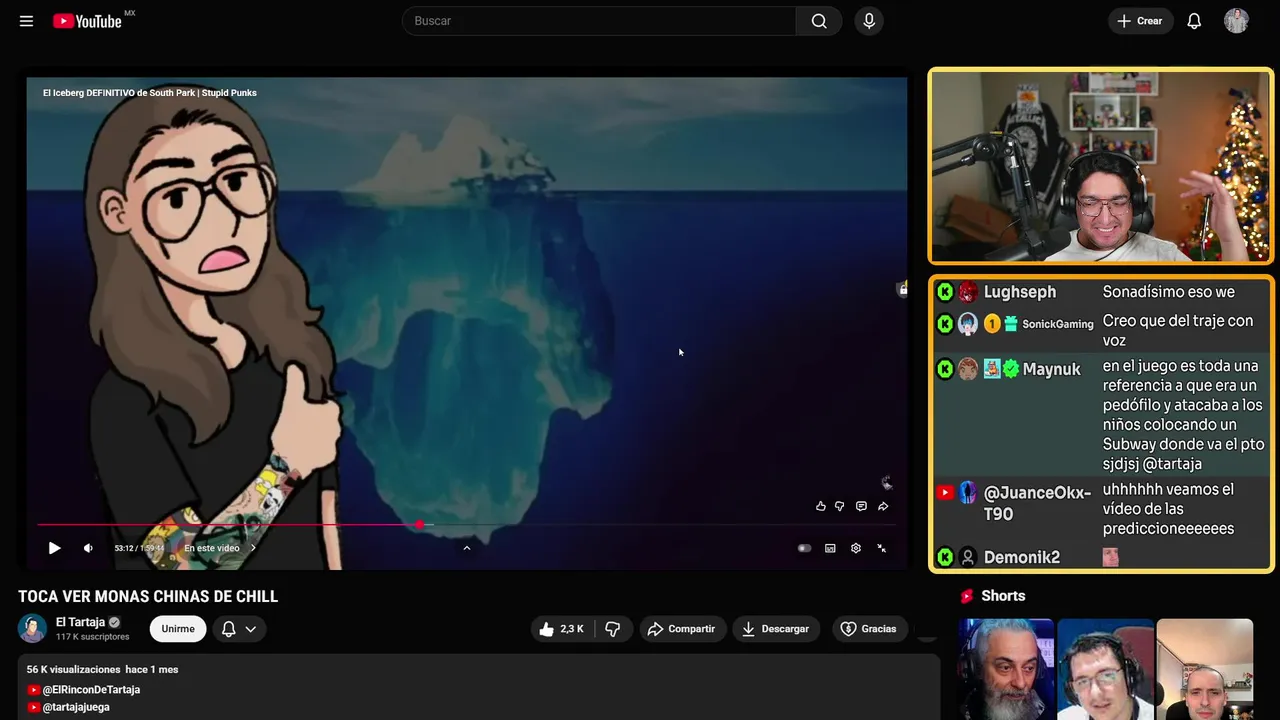Click the Kick icon beside Lughseph

pyautogui.click(x=945, y=292)
